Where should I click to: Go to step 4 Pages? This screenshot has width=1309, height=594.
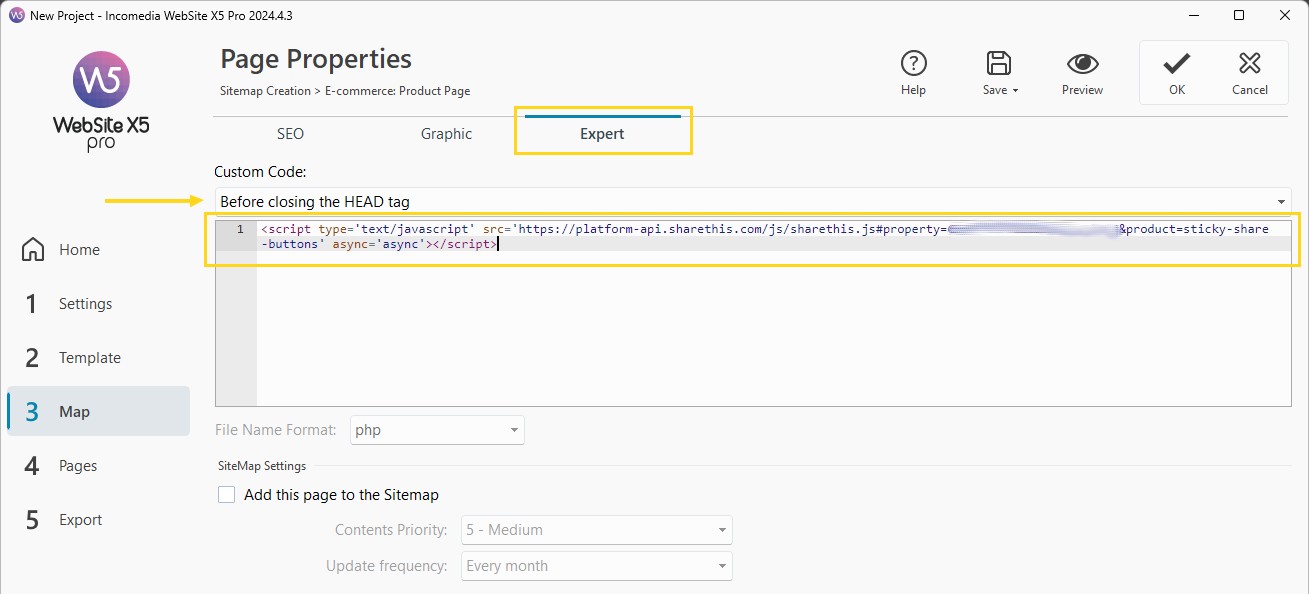click(x=98, y=466)
